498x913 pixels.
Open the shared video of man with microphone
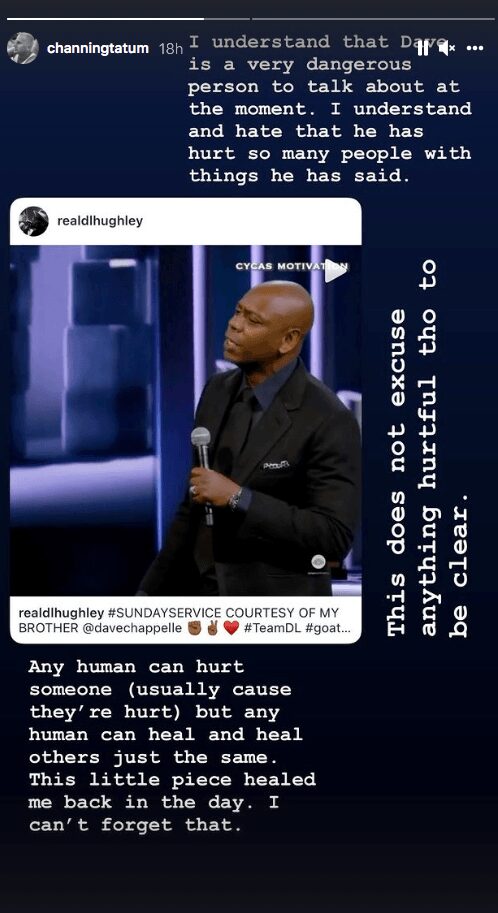[186, 420]
